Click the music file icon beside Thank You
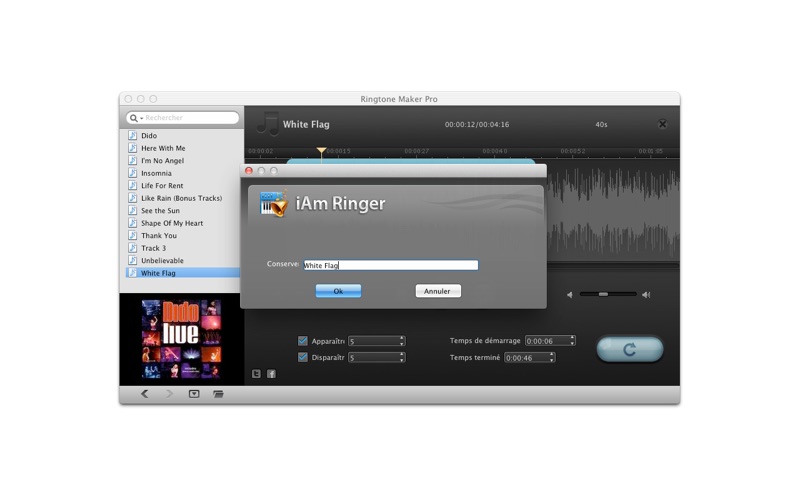800x500 pixels. pos(133,235)
